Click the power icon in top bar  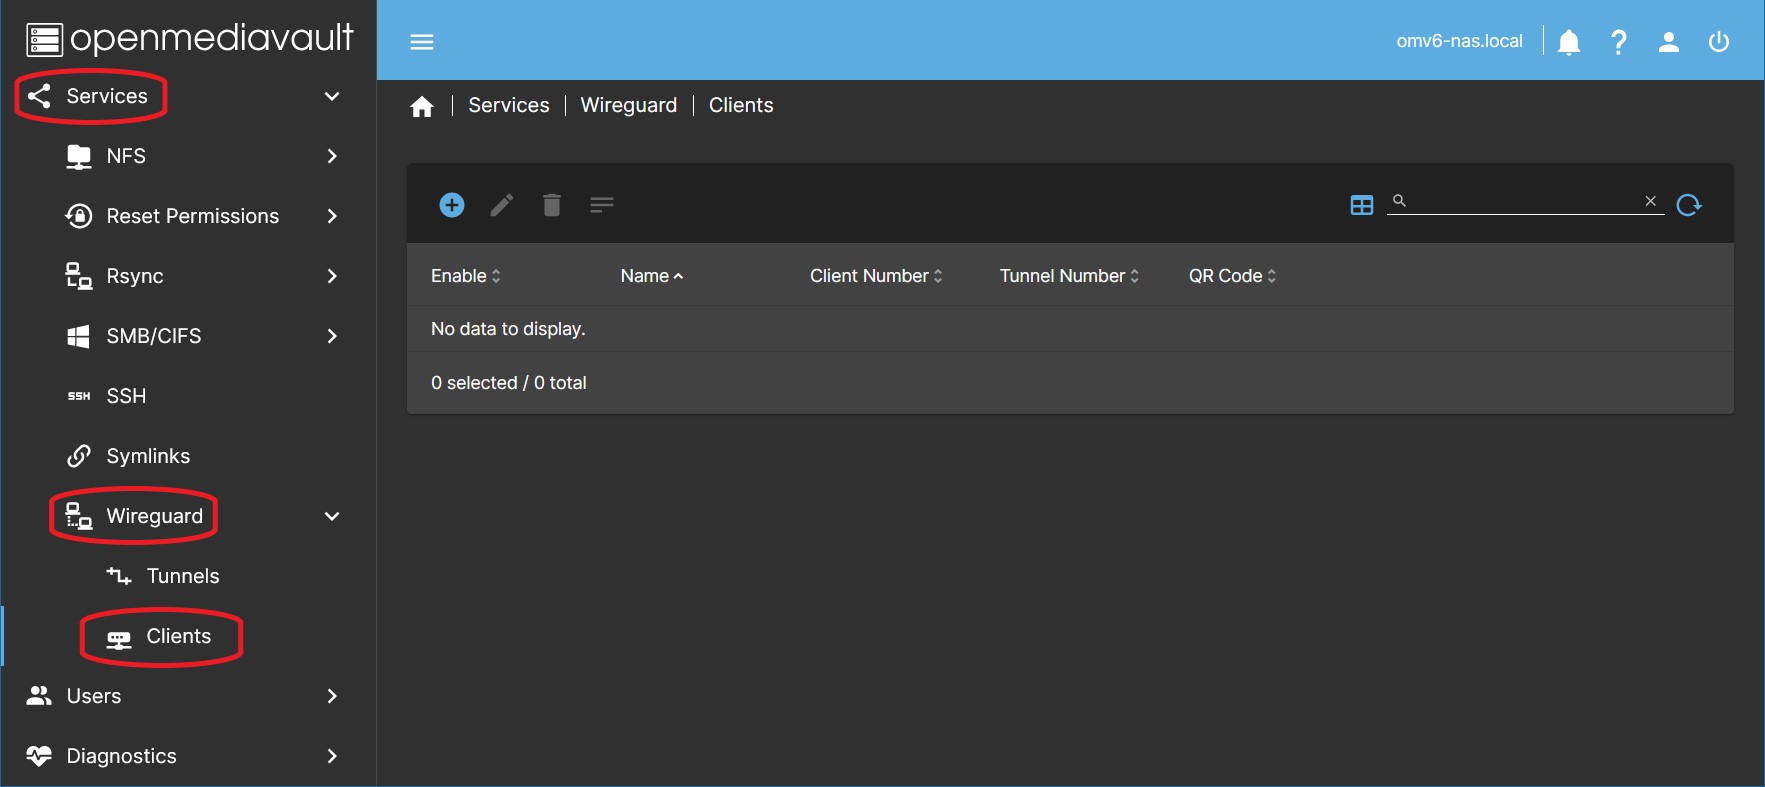pyautogui.click(x=1718, y=42)
